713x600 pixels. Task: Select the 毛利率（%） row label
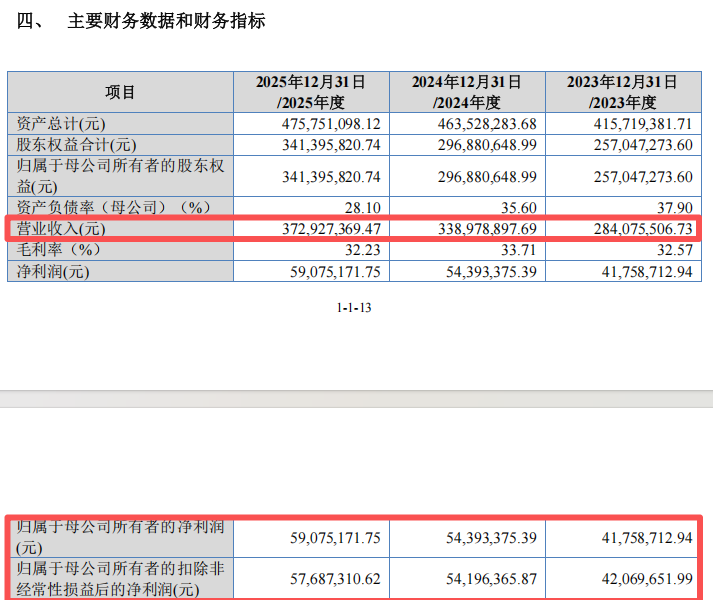pos(59,249)
